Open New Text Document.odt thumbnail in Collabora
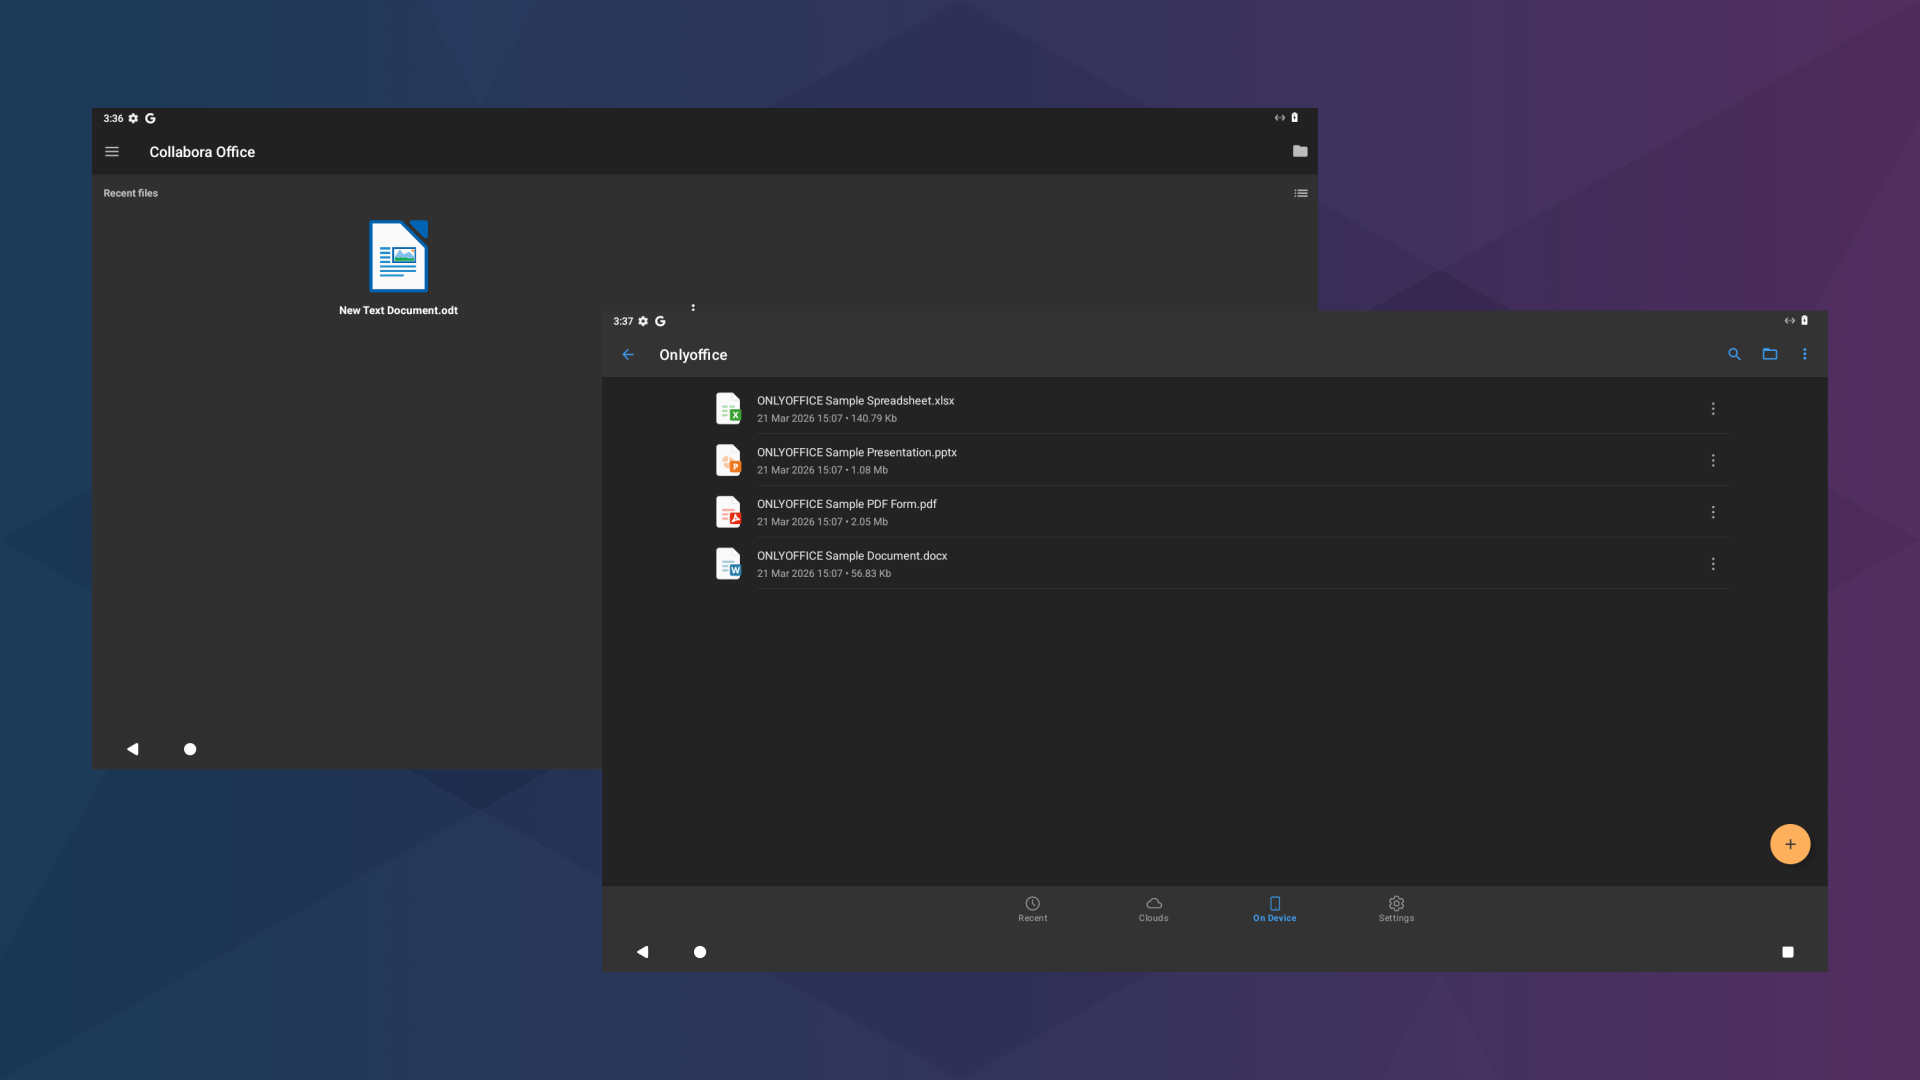Viewport: 1920px width, 1080px height. click(x=398, y=255)
